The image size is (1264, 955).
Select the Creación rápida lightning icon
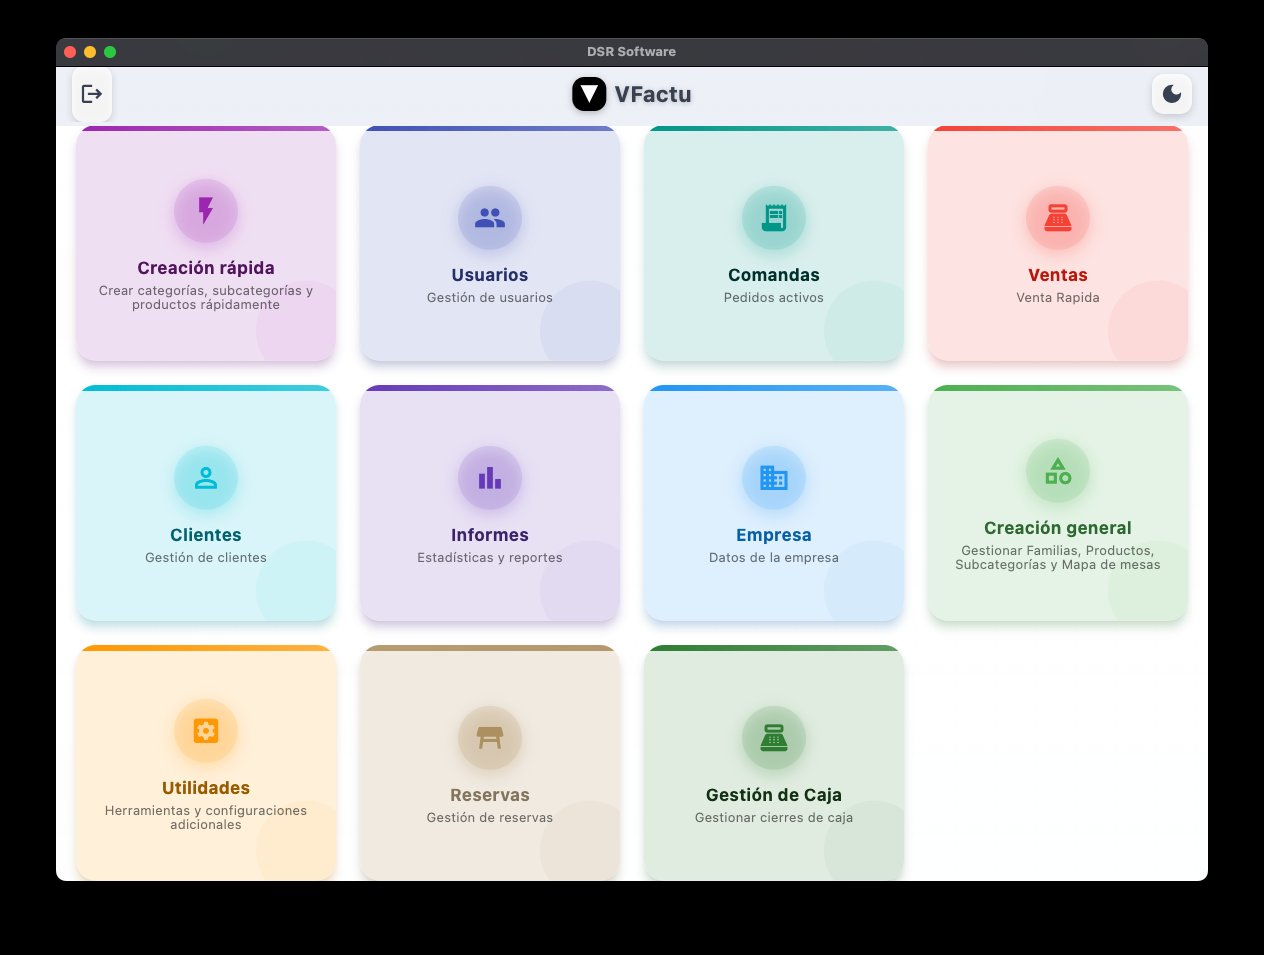(x=205, y=211)
